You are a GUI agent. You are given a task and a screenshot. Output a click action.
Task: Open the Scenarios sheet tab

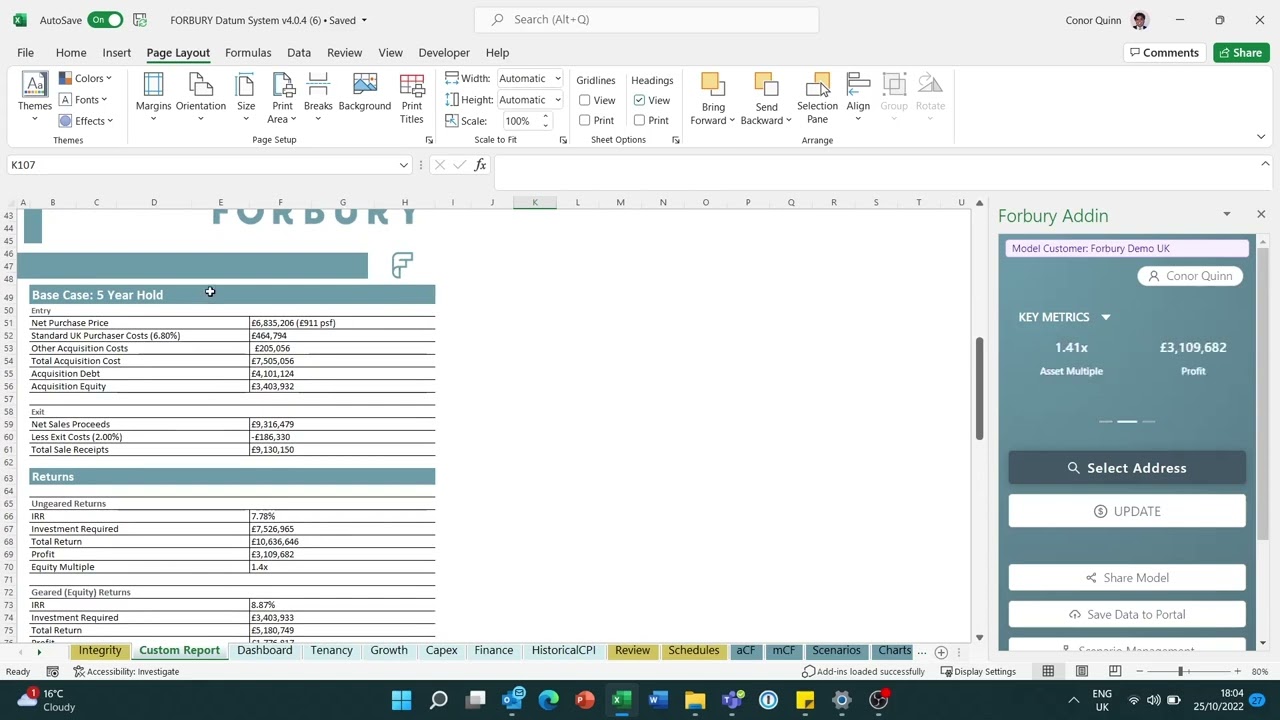click(836, 650)
